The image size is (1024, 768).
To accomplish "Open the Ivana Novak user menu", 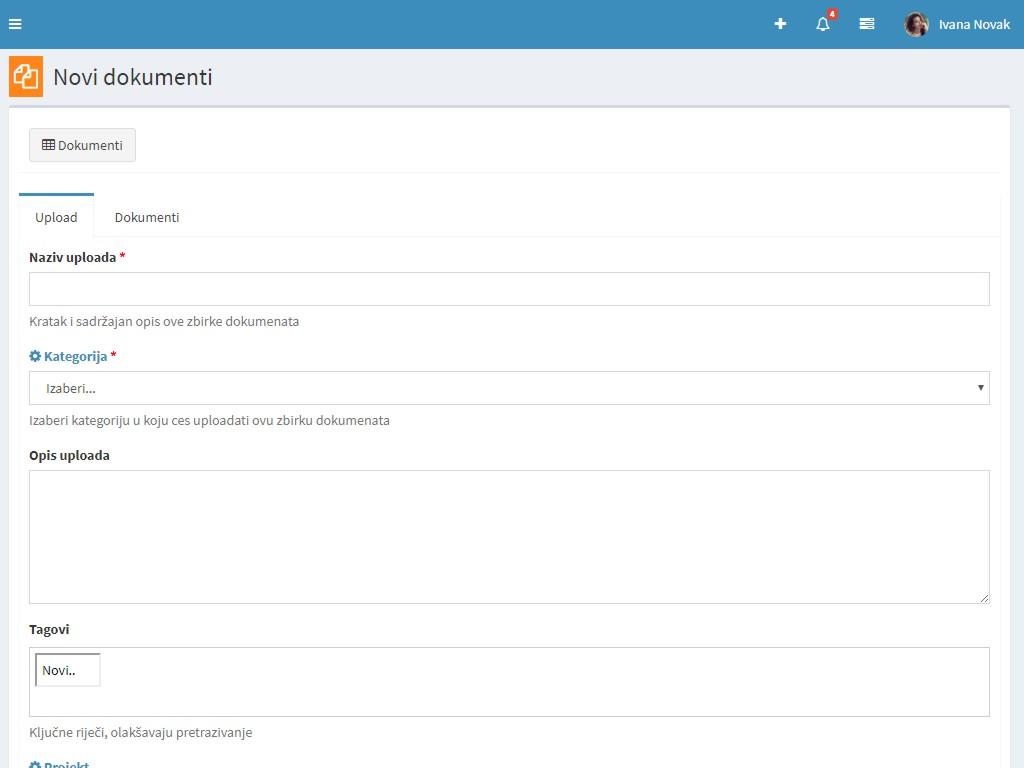I will click(973, 24).
